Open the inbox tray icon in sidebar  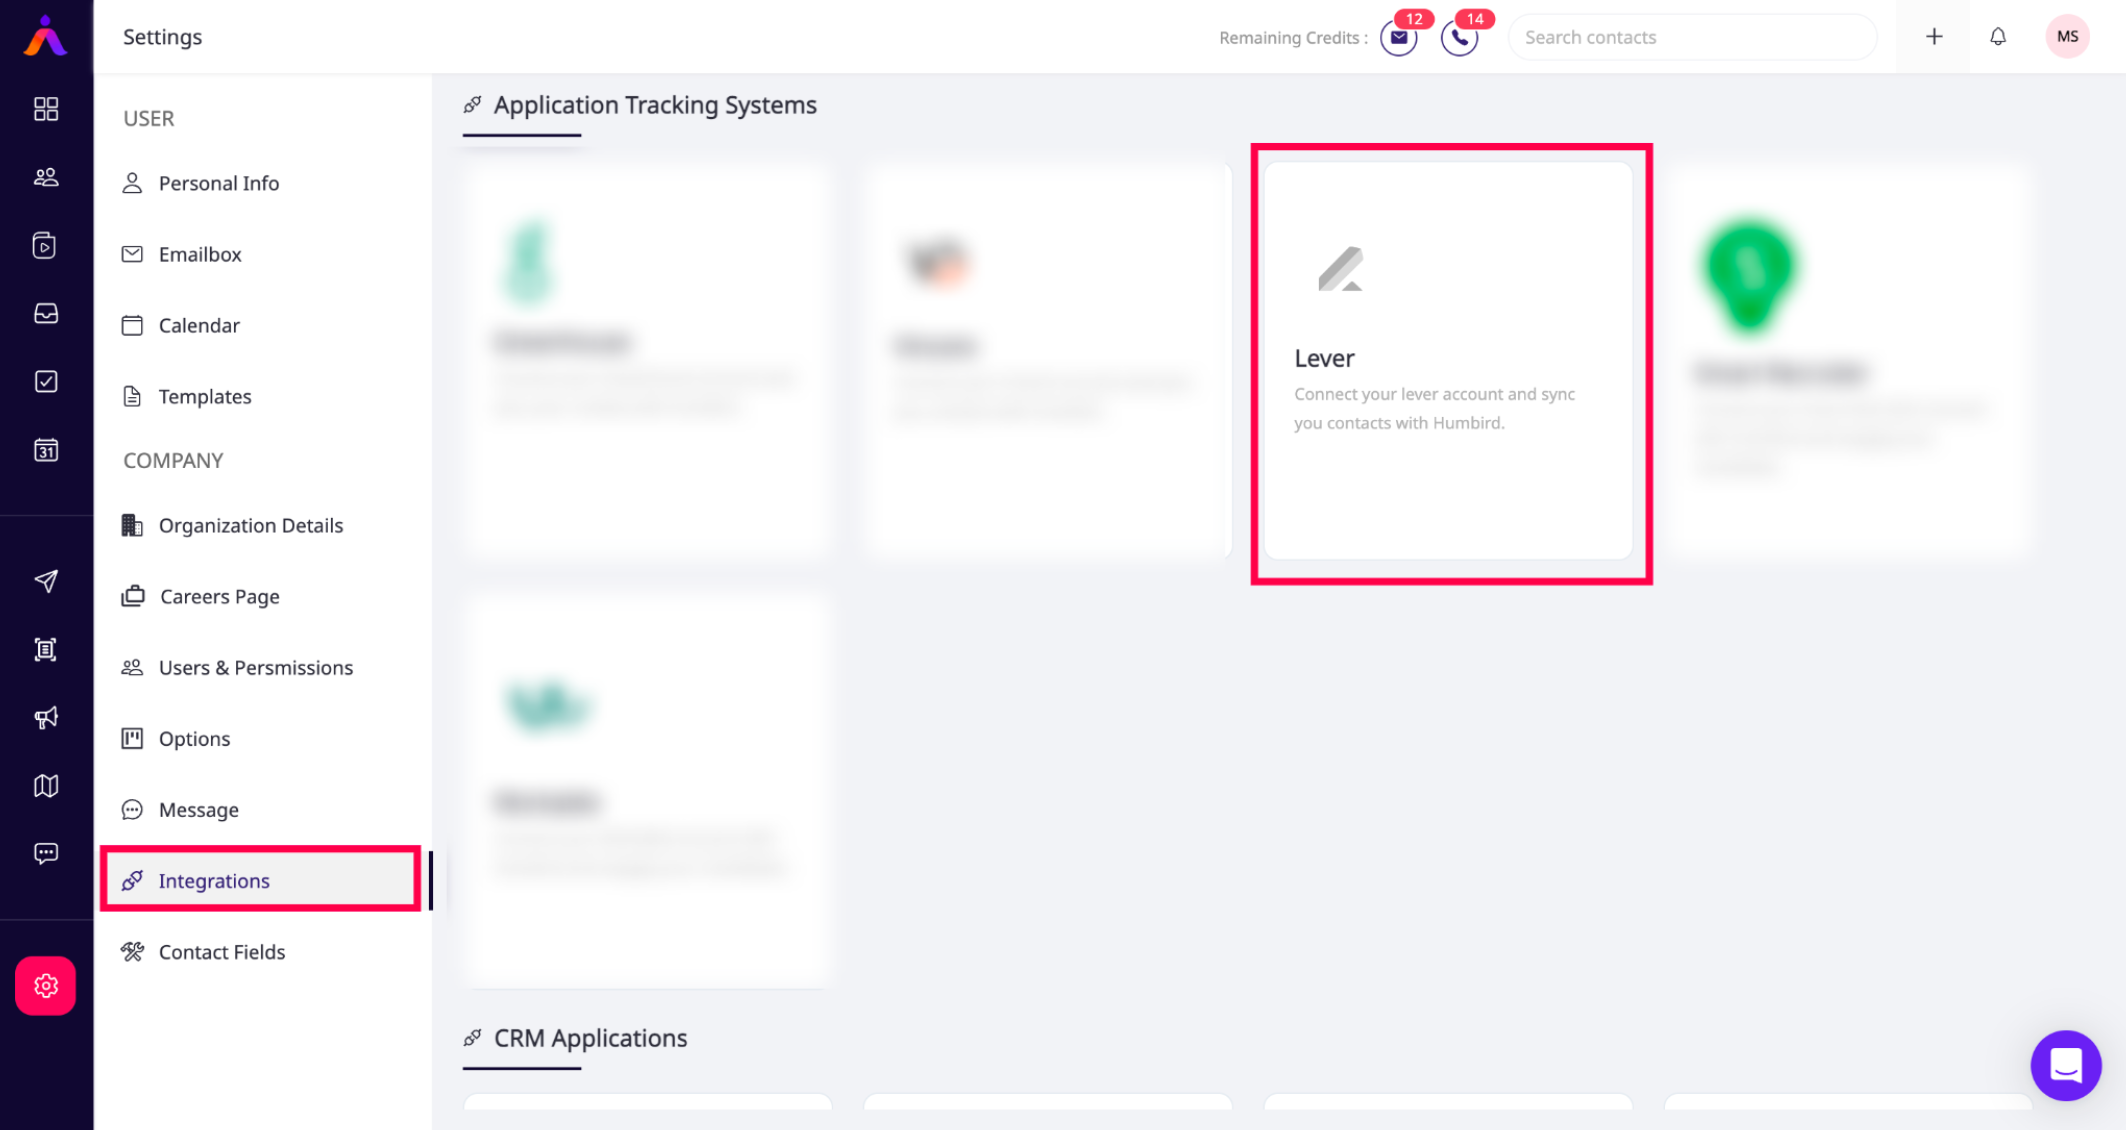45,313
